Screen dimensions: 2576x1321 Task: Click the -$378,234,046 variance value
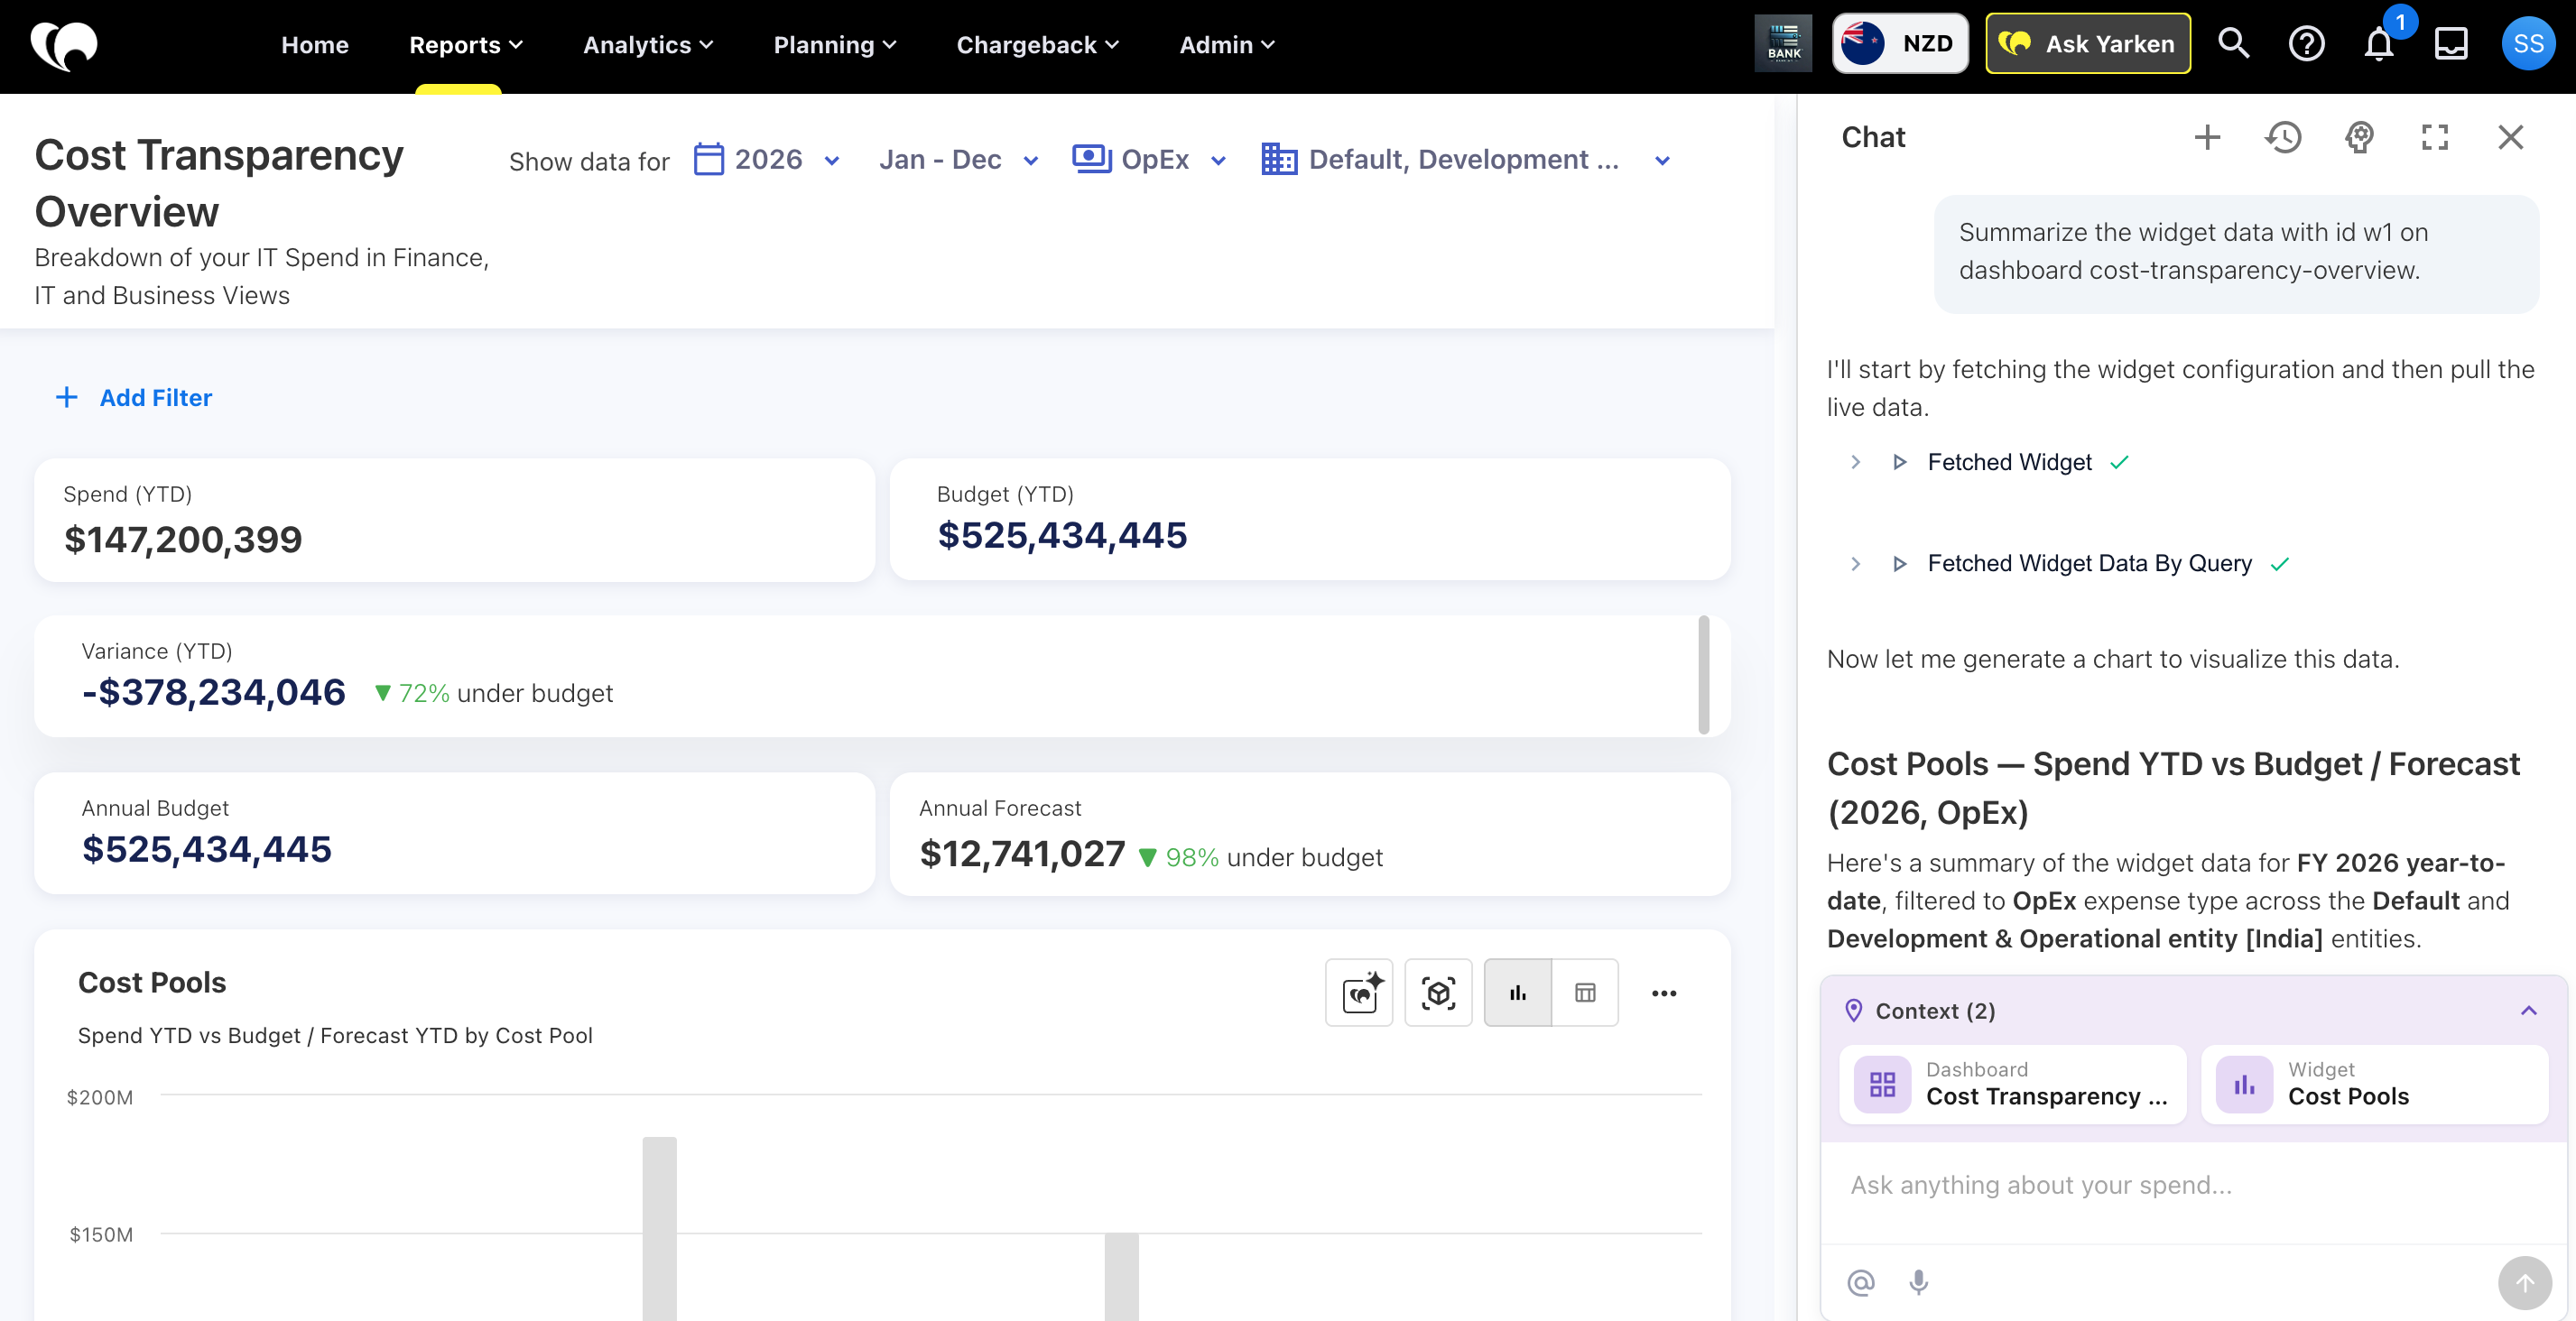click(214, 692)
